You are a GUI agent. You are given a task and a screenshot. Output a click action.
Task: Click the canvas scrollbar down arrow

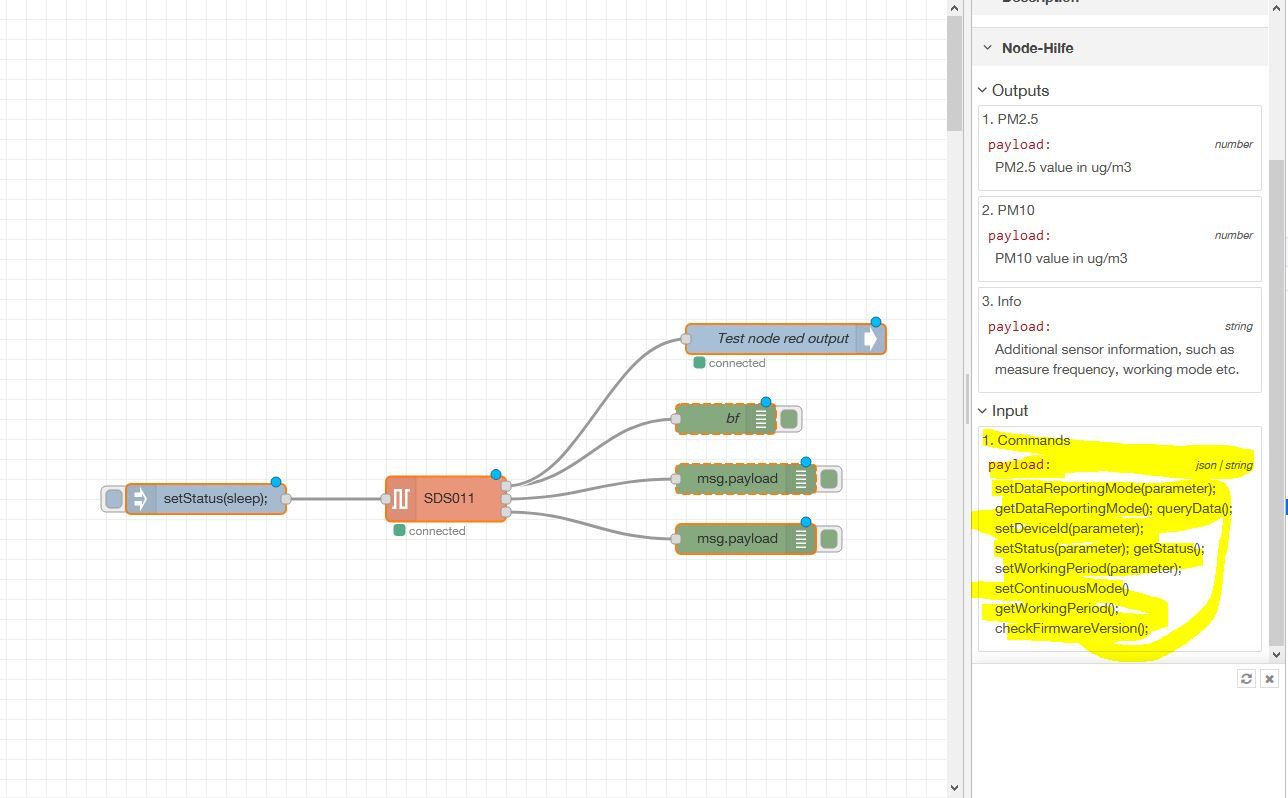click(x=955, y=788)
